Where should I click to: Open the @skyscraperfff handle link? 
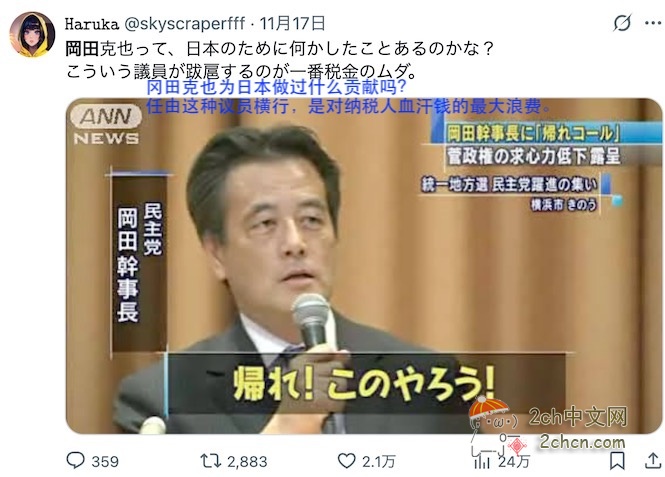(x=184, y=24)
